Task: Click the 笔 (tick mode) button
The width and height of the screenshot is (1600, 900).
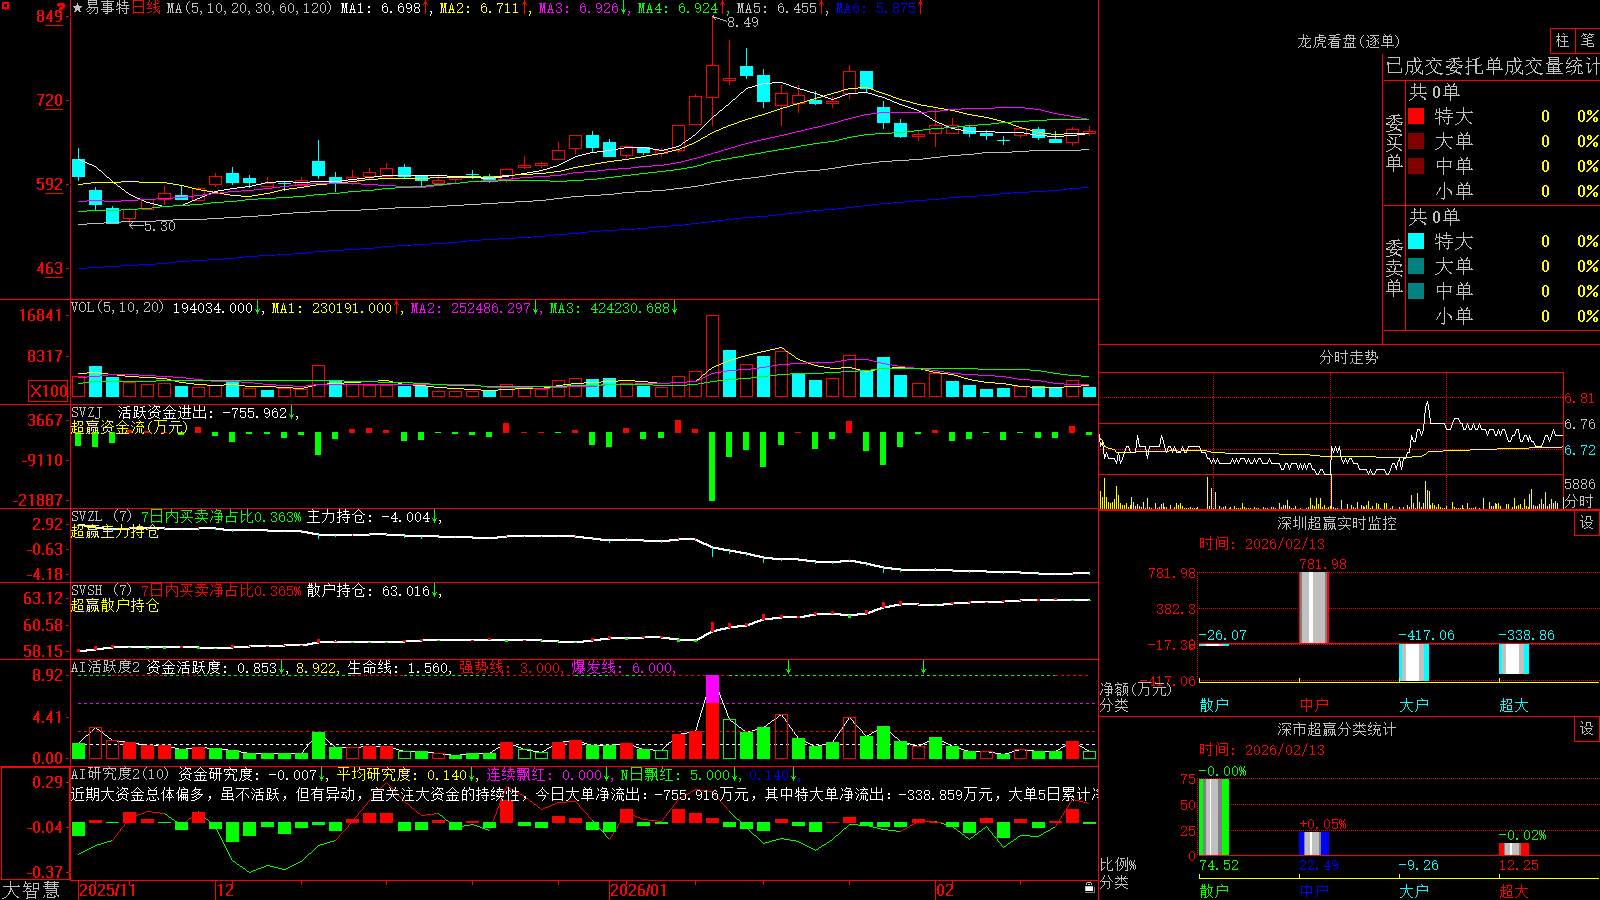Action: [x=1587, y=41]
